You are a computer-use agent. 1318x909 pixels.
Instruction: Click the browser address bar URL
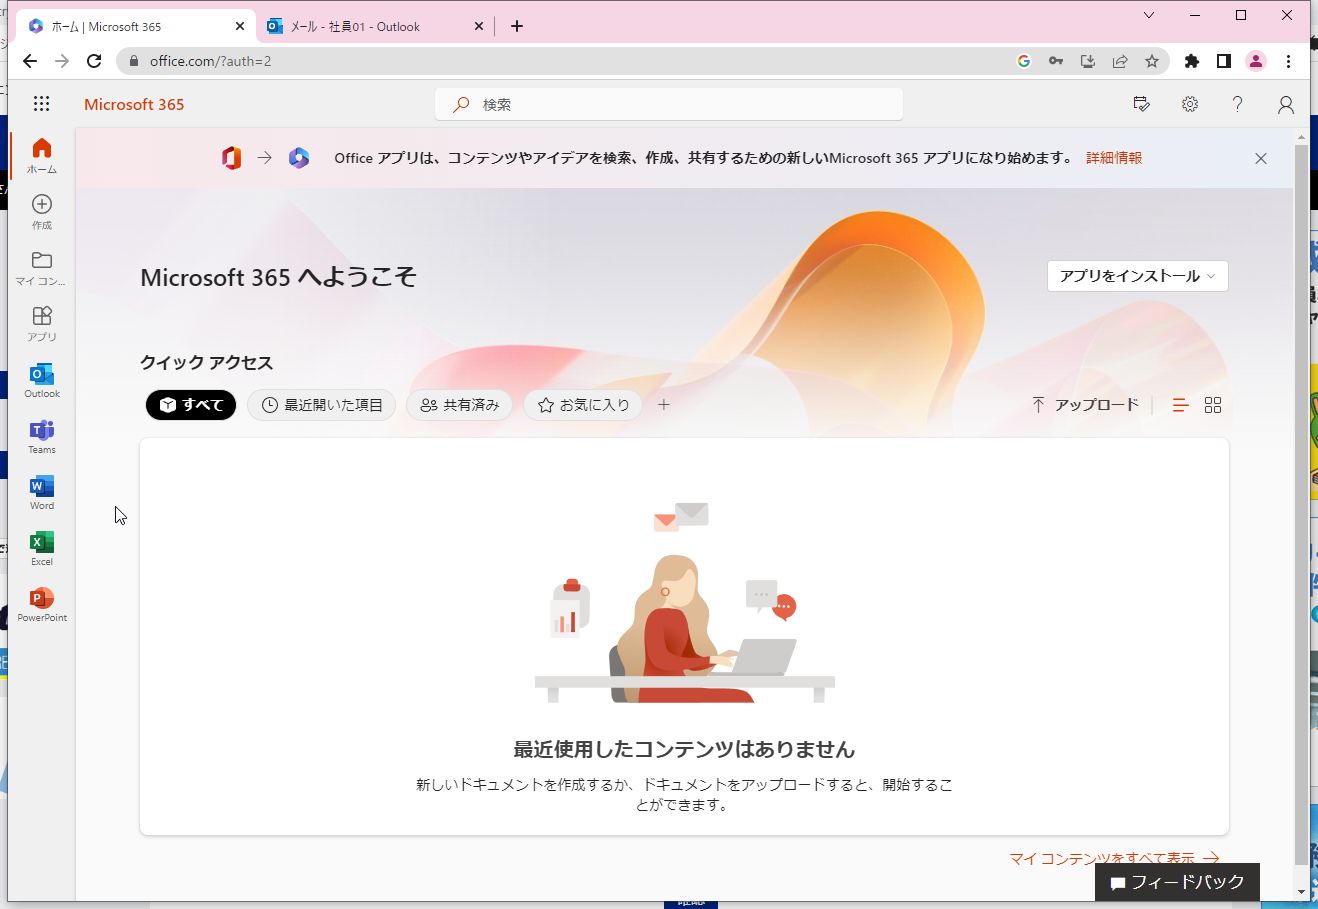tap(210, 61)
